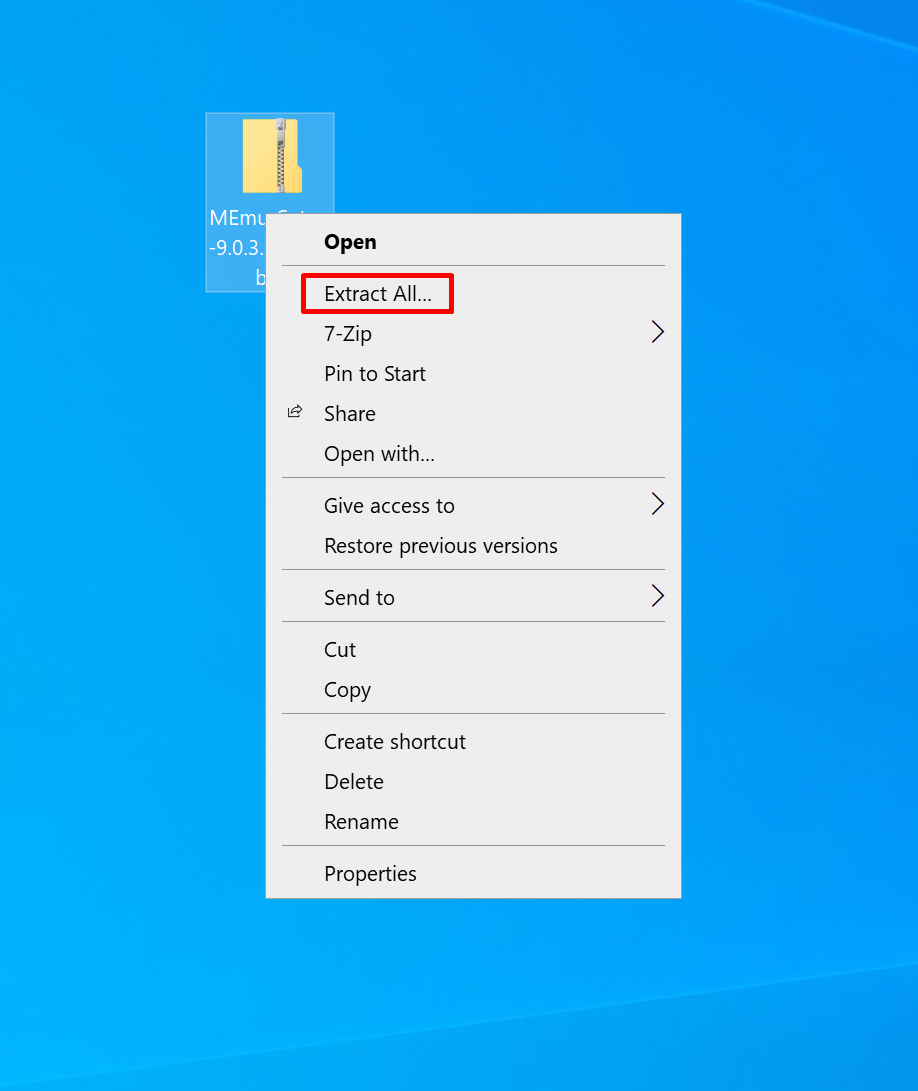This screenshot has width=918, height=1091.
Task: Open Properties for the zip file
Action: pyautogui.click(x=370, y=874)
